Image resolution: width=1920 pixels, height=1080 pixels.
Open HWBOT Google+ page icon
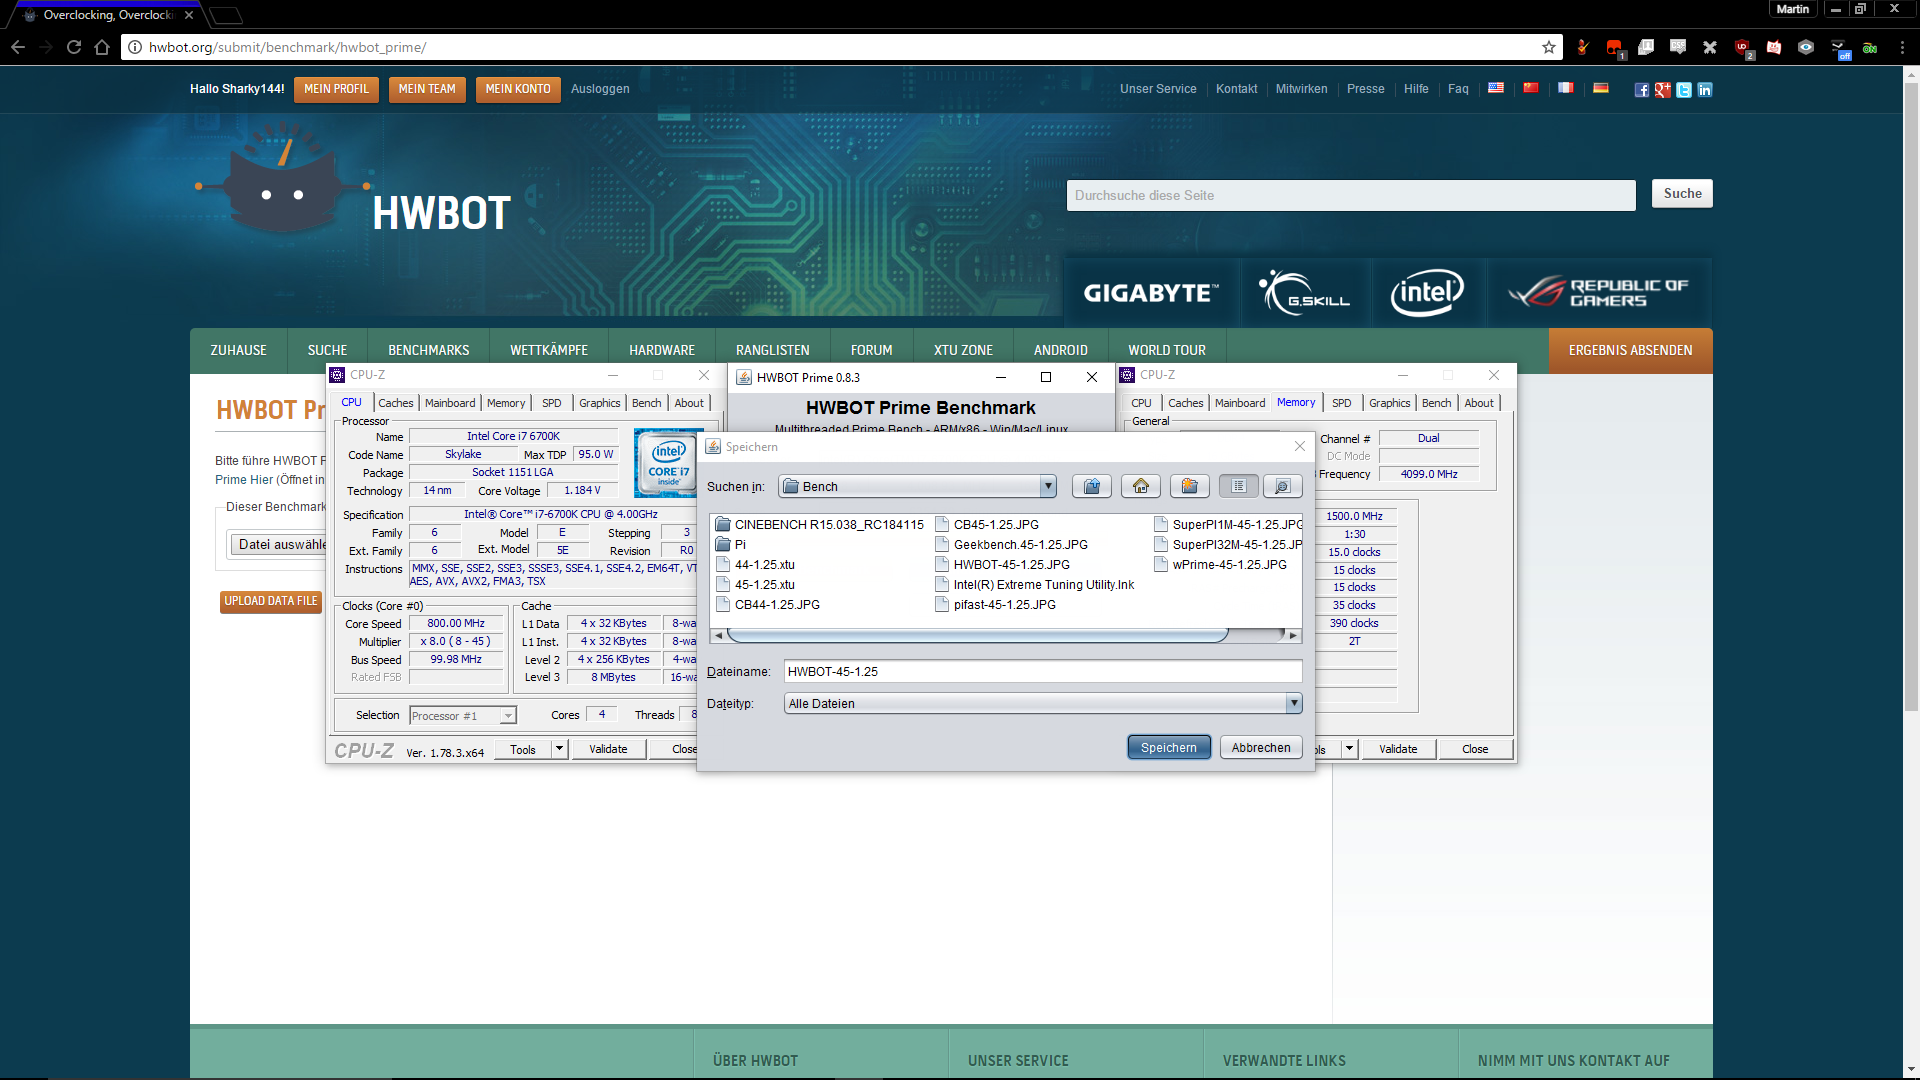tap(1663, 90)
